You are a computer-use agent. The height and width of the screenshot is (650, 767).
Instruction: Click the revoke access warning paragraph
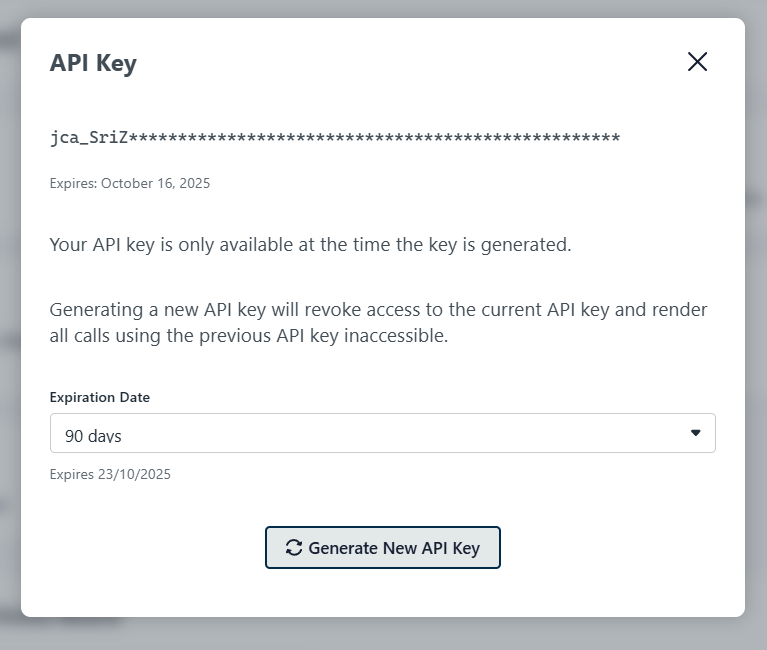coord(378,310)
